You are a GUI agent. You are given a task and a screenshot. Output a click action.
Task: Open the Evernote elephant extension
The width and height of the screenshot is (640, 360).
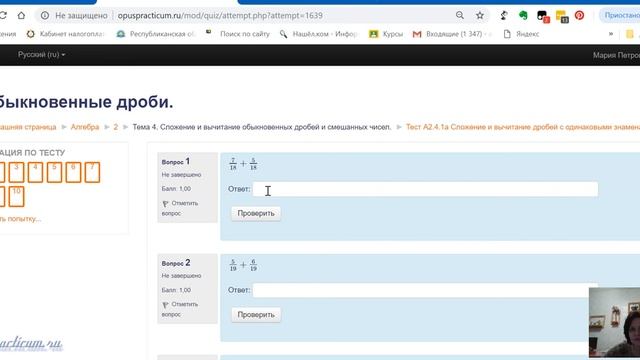pos(523,16)
